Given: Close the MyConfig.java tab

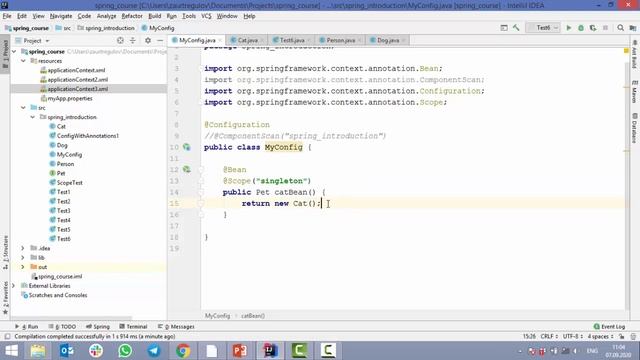Looking at the screenshot, I should (x=220, y=40).
